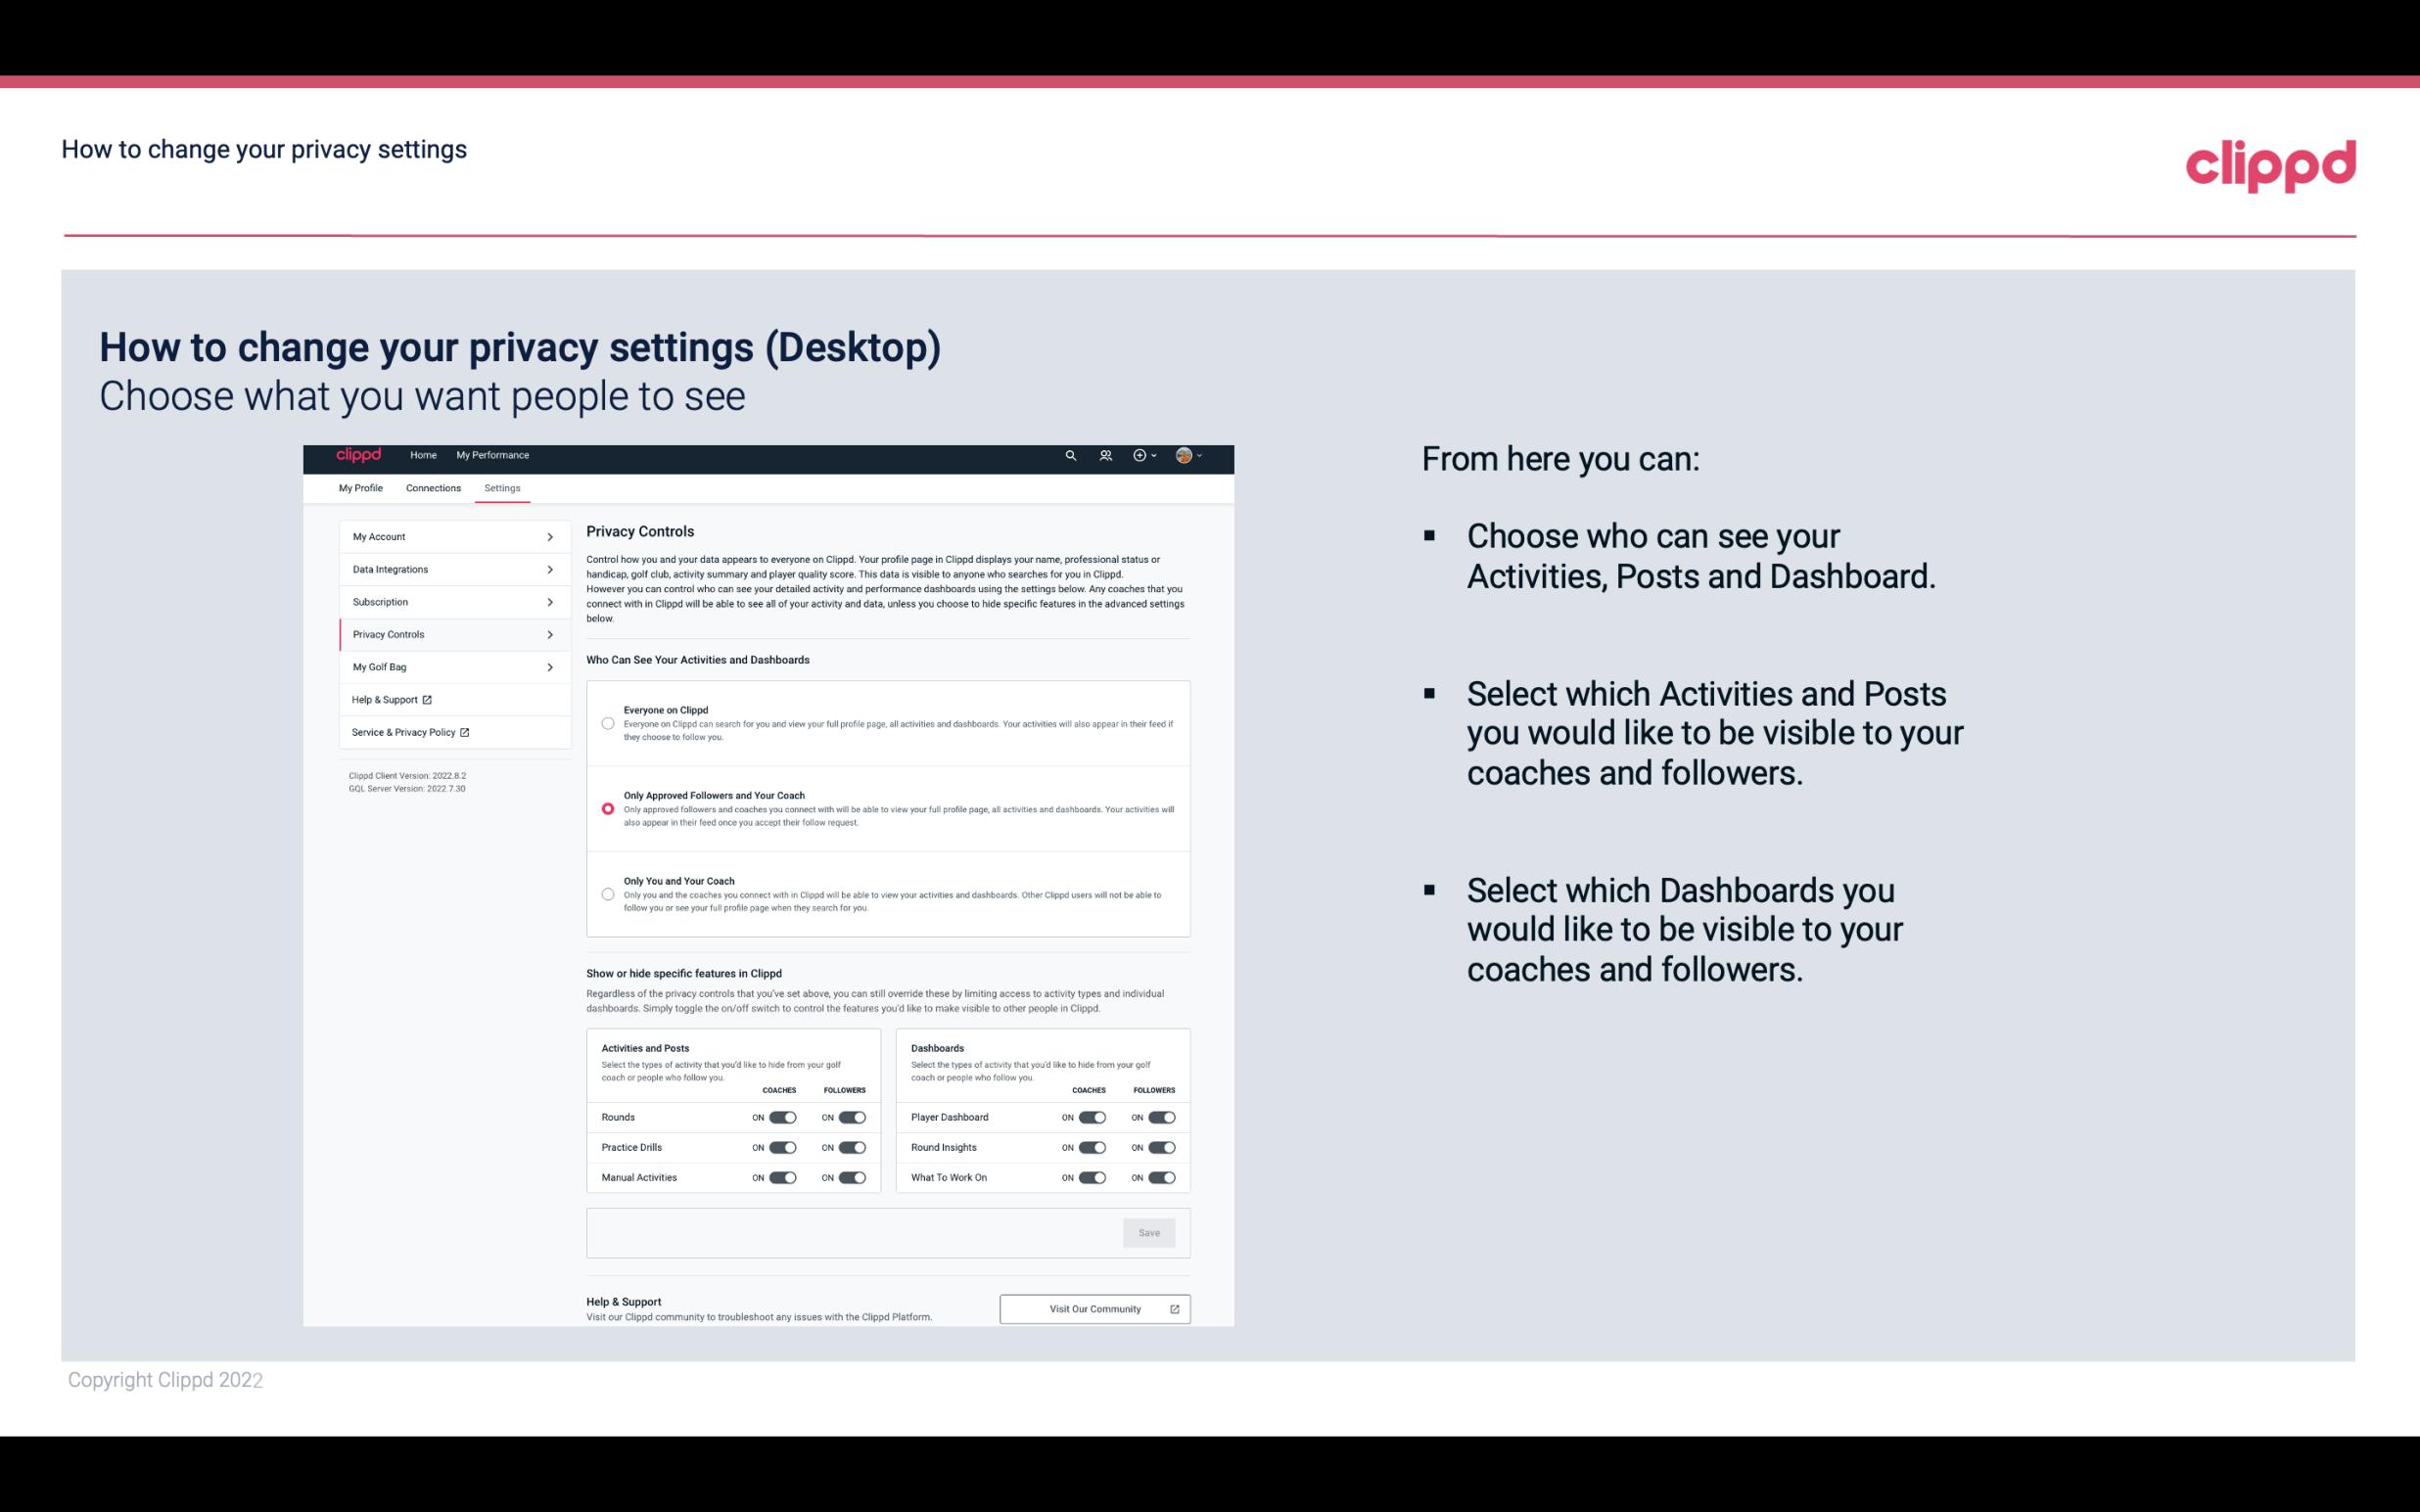This screenshot has width=2420, height=1512.
Task: Switch to the My Profile tab
Action: 360,487
